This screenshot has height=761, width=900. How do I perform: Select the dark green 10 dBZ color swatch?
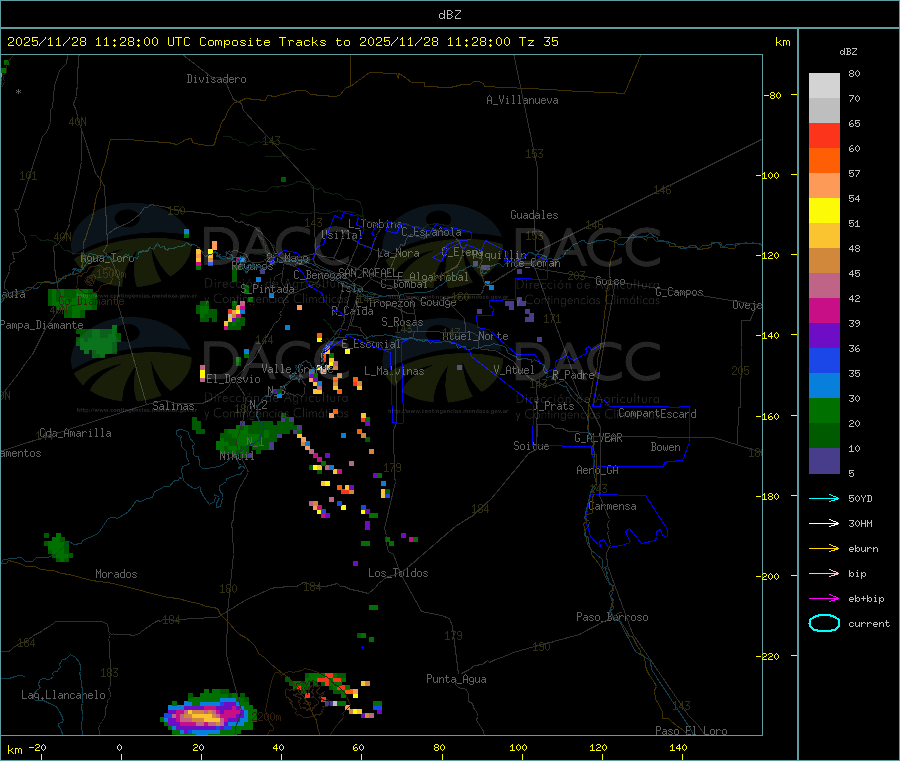(824, 436)
